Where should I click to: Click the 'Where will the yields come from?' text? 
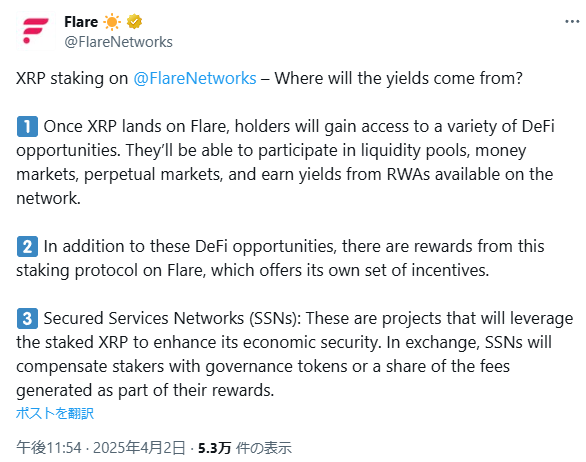[398, 78]
